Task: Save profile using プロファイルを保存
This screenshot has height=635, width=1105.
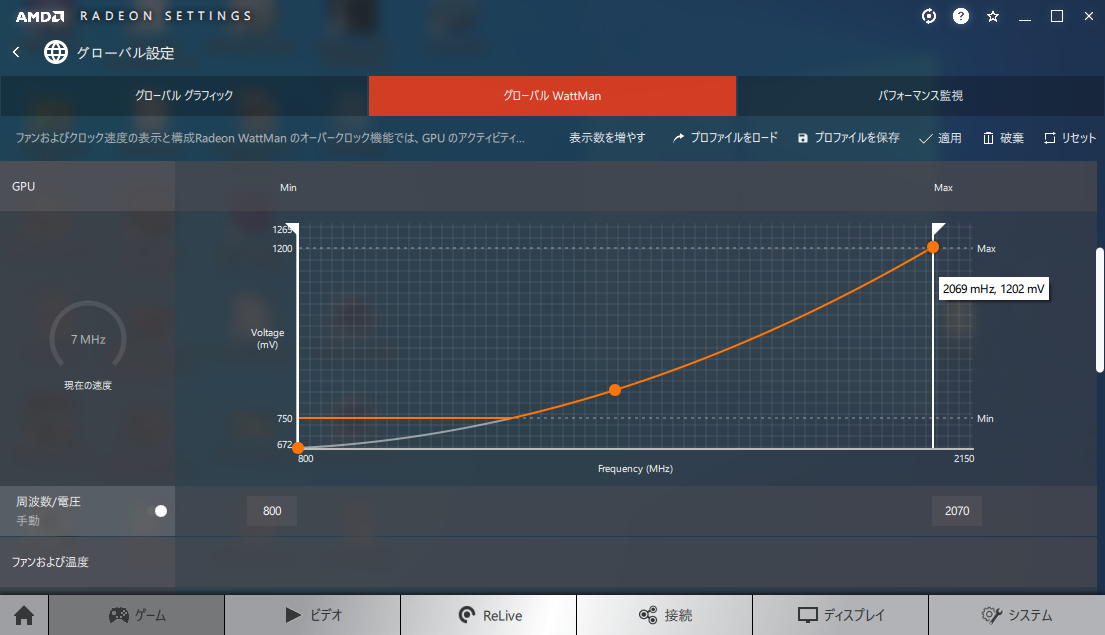Action: click(x=848, y=138)
